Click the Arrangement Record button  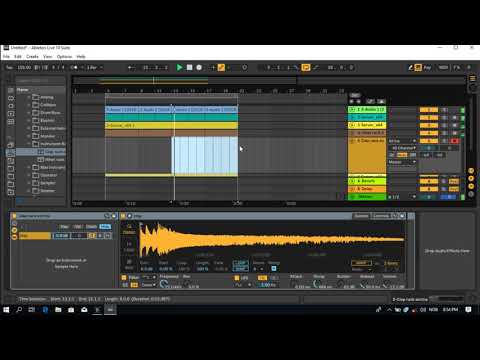pos(199,68)
